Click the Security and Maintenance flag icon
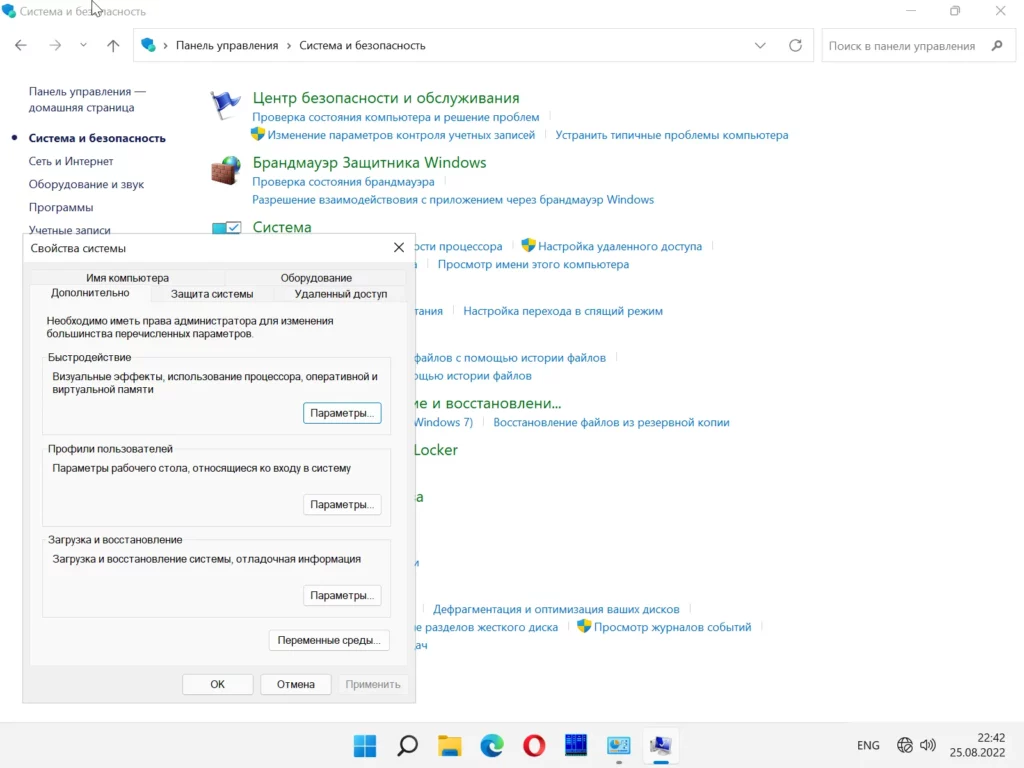The width and height of the screenshot is (1024, 768). tap(226, 105)
